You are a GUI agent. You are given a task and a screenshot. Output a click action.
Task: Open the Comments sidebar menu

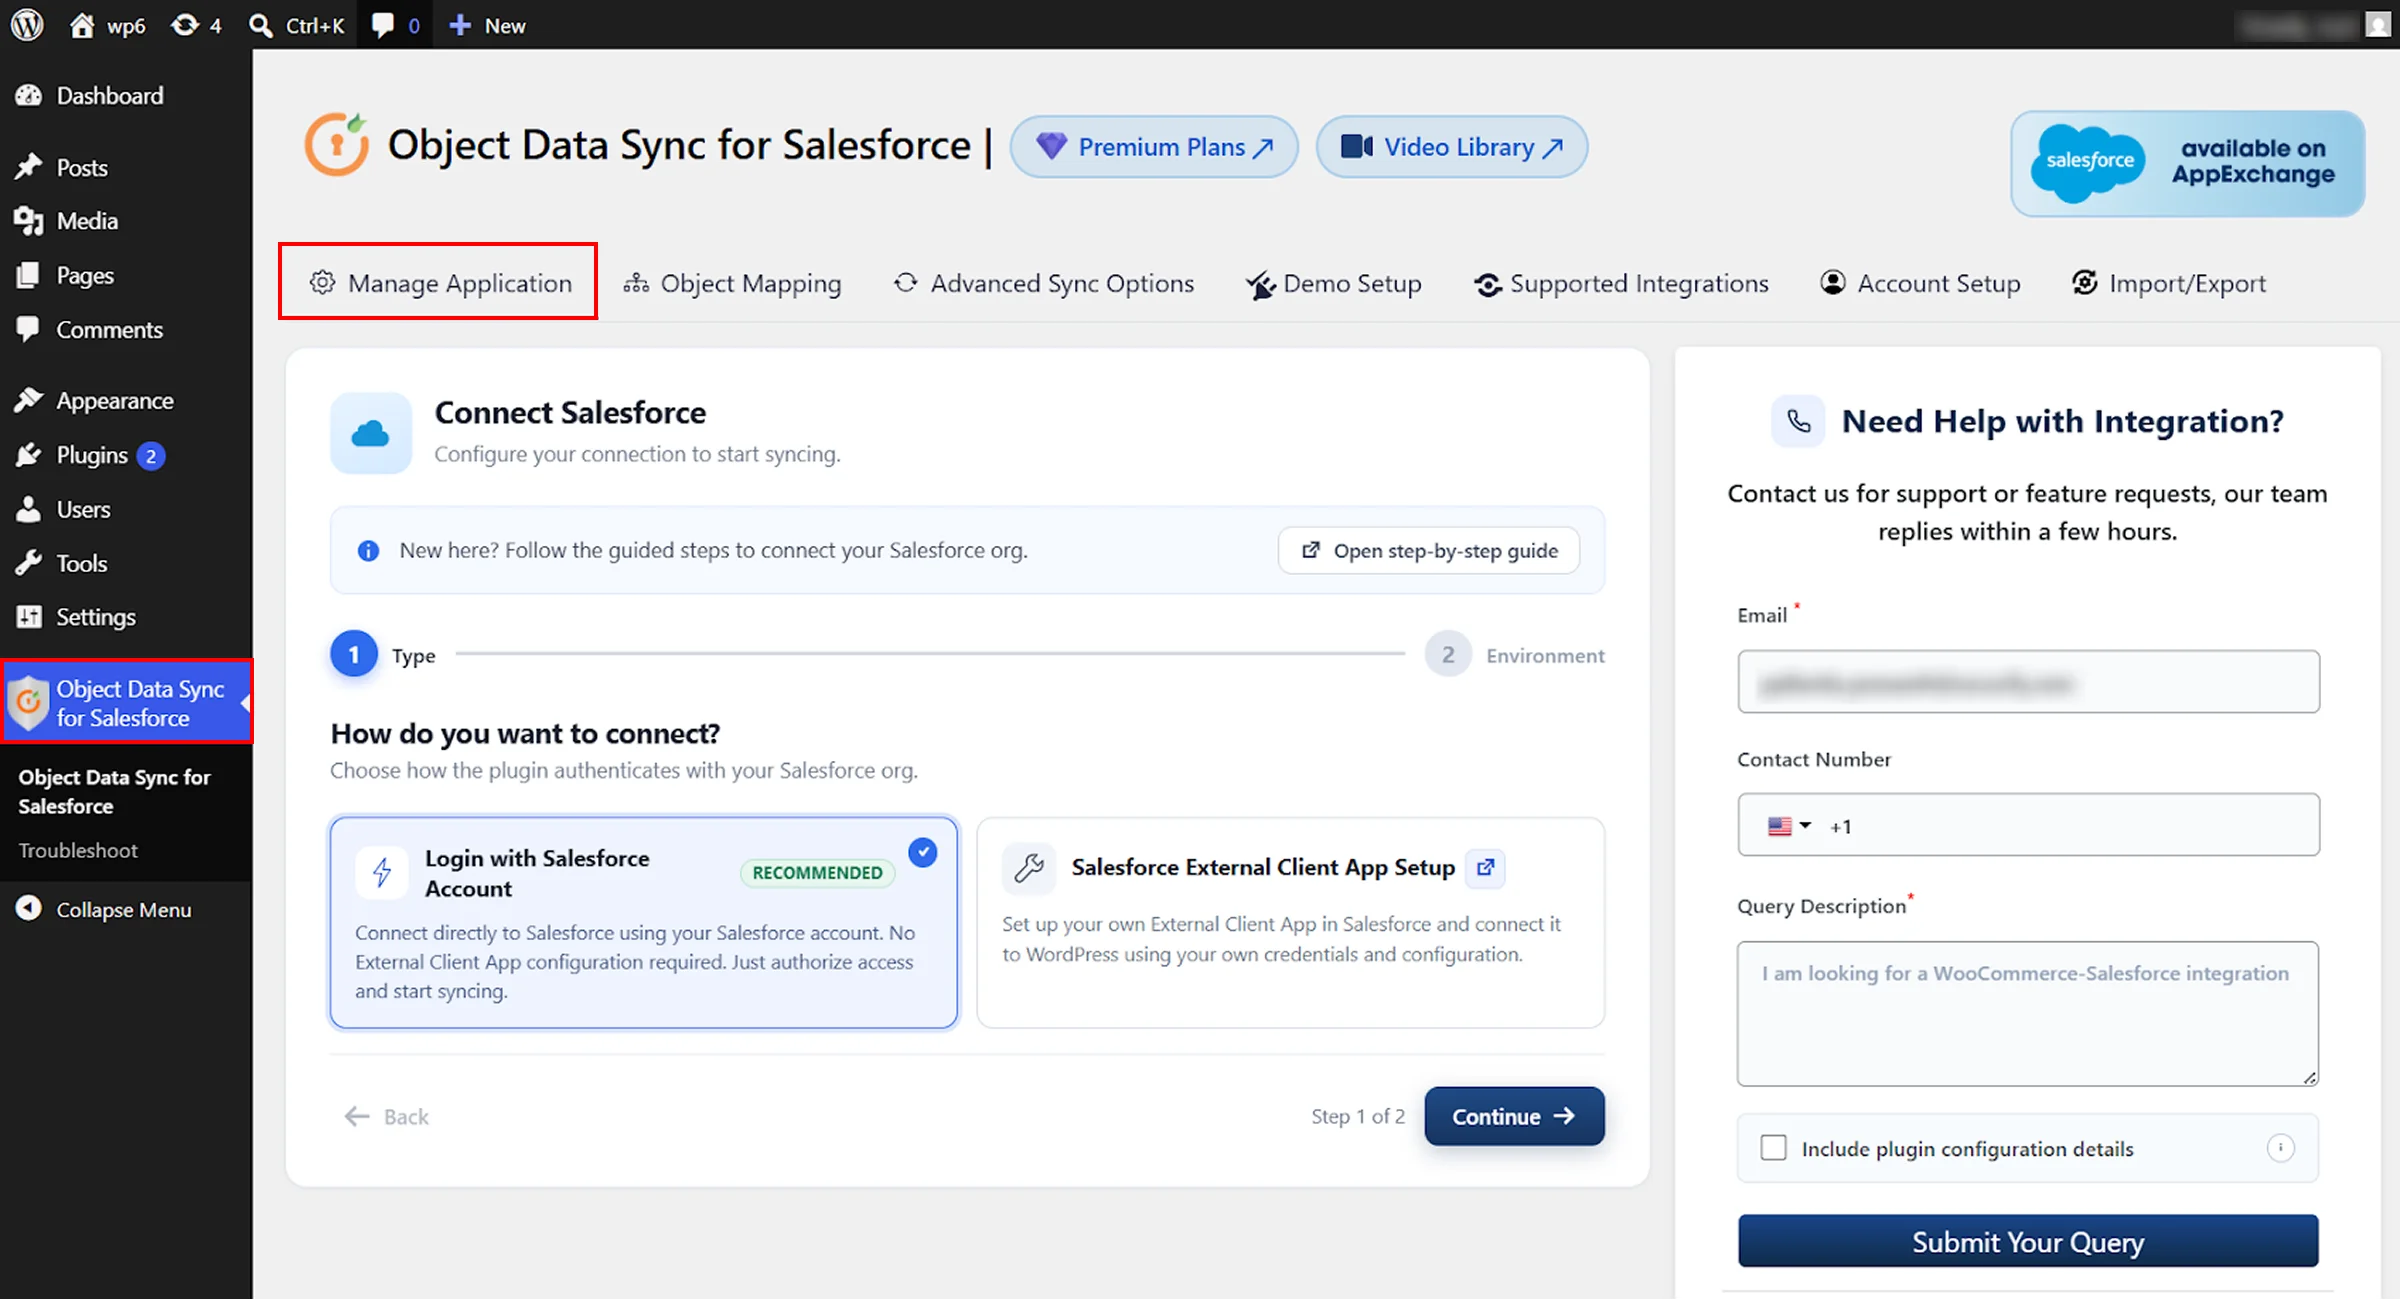[x=109, y=329]
